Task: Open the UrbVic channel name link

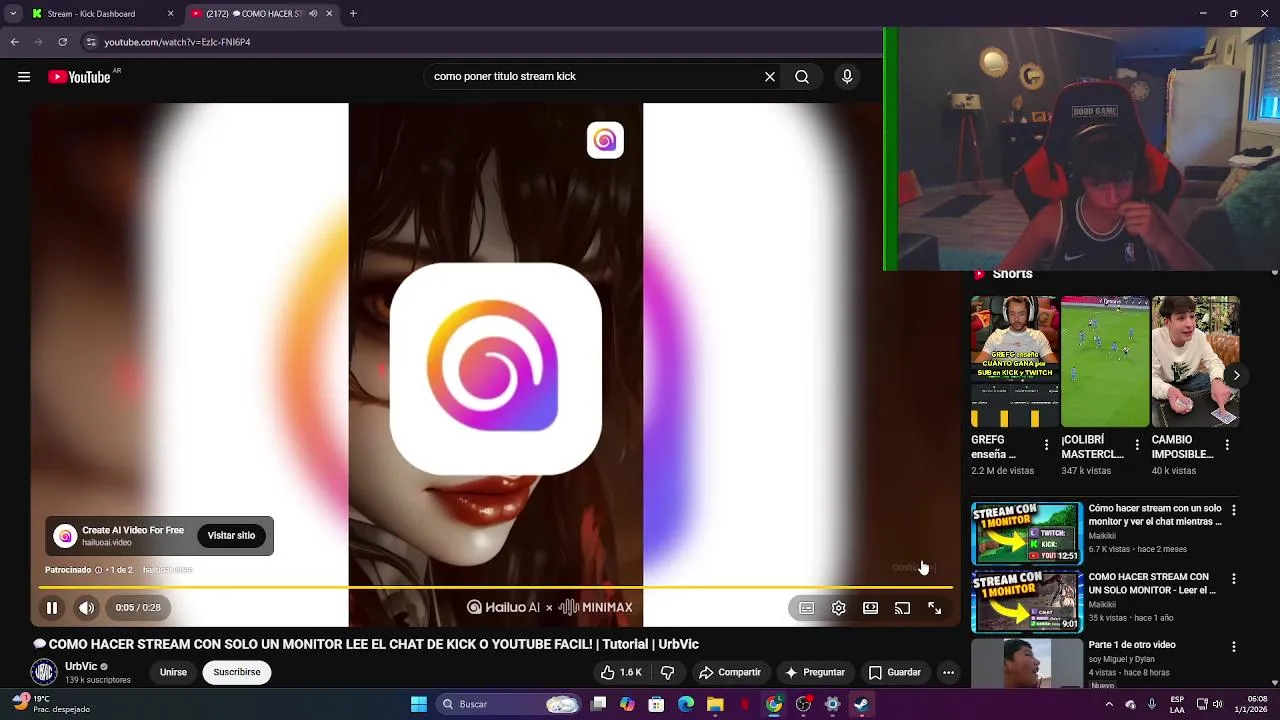Action: [81, 667]
